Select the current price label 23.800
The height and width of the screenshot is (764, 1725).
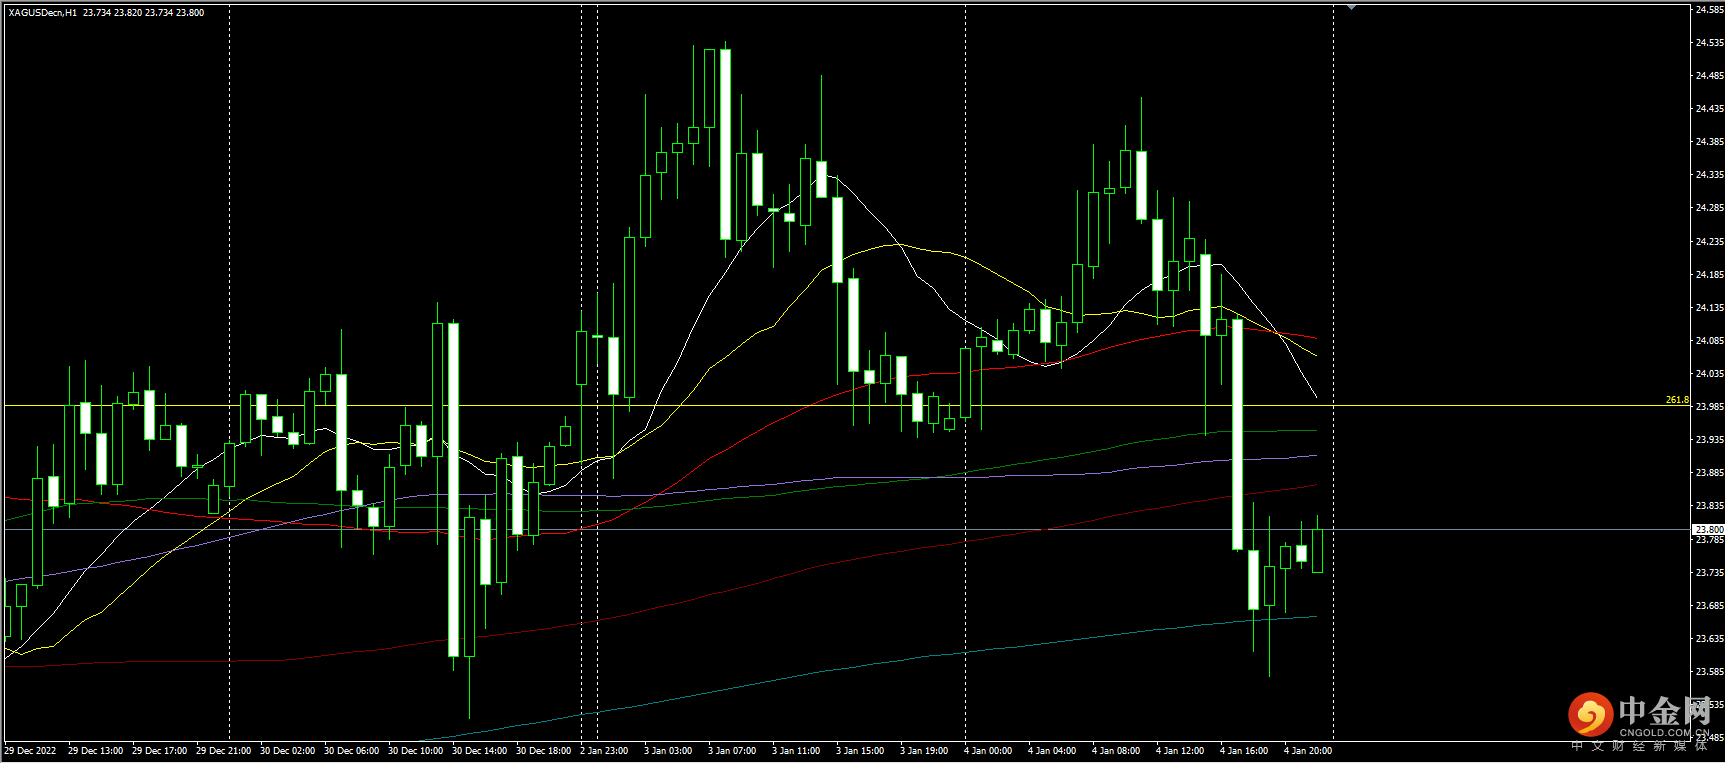[1708, 529]
